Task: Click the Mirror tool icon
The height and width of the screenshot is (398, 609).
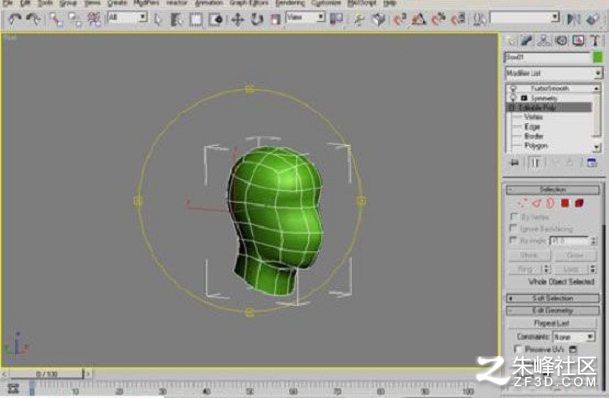Action: coord(574,19)
